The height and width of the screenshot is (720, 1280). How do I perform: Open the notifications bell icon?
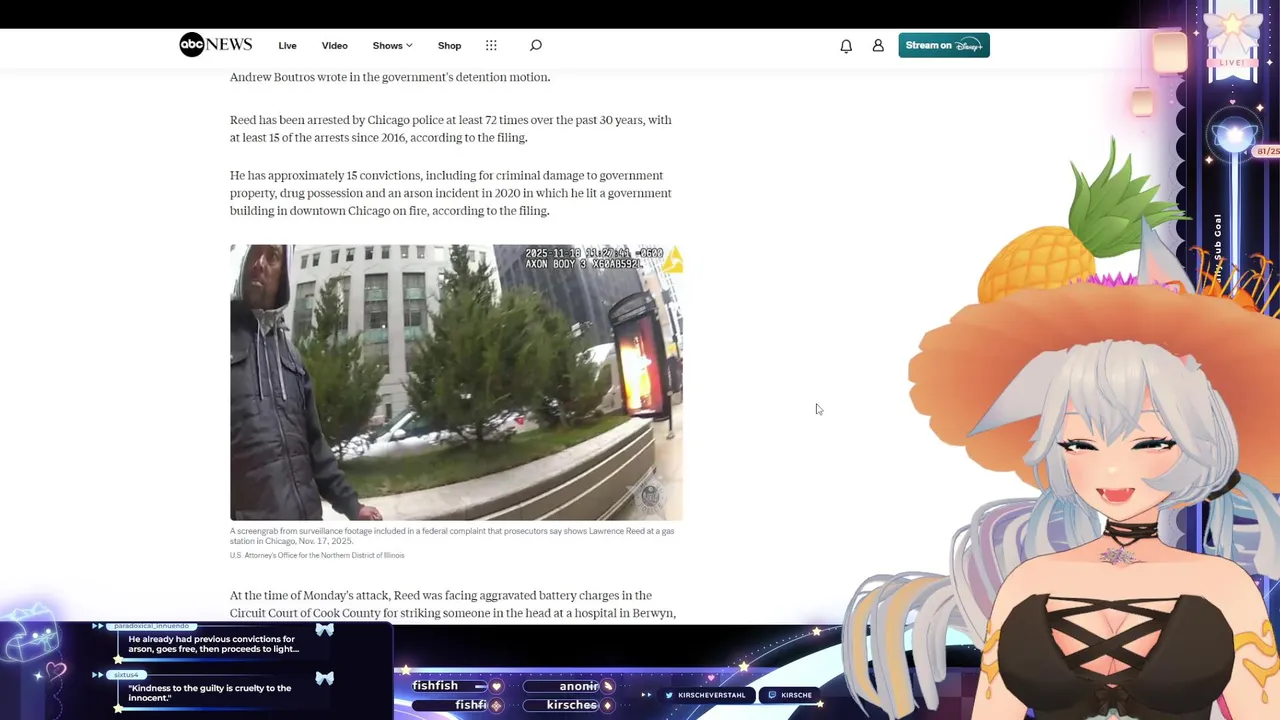point(846,46)
